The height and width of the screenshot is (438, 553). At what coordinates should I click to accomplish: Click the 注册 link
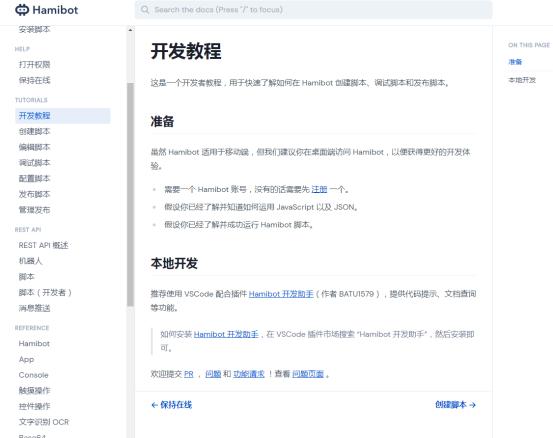319,189
